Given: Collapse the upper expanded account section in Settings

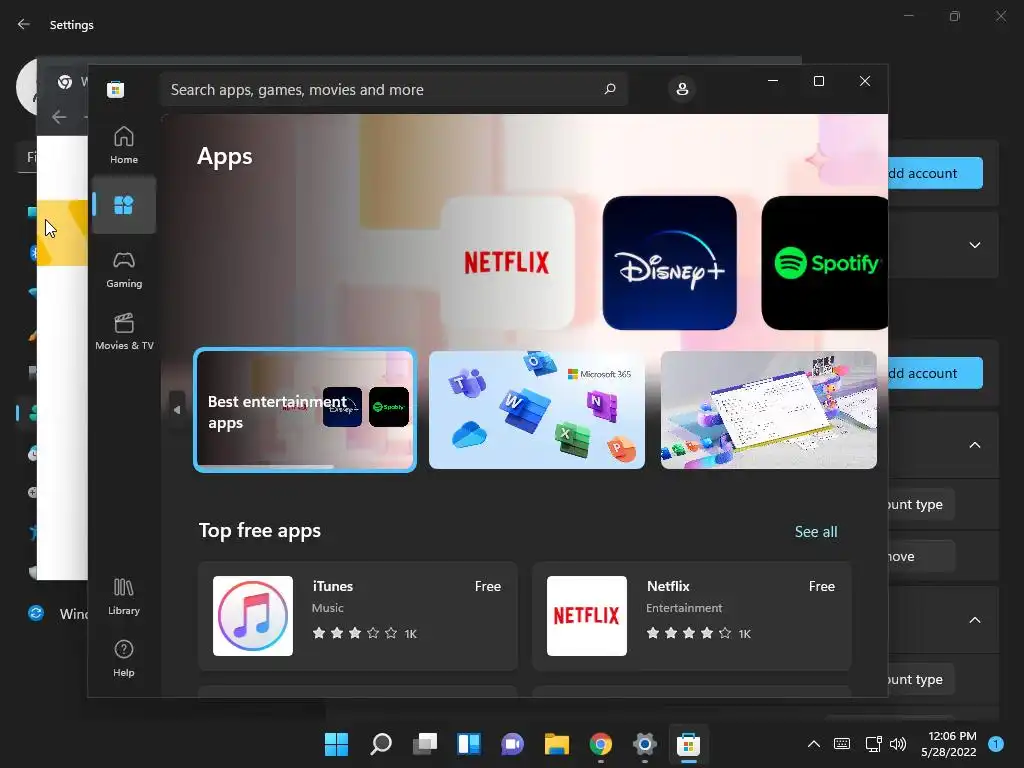Looking at the screenshot, I should pyautogui.click(x=974, y=445).
